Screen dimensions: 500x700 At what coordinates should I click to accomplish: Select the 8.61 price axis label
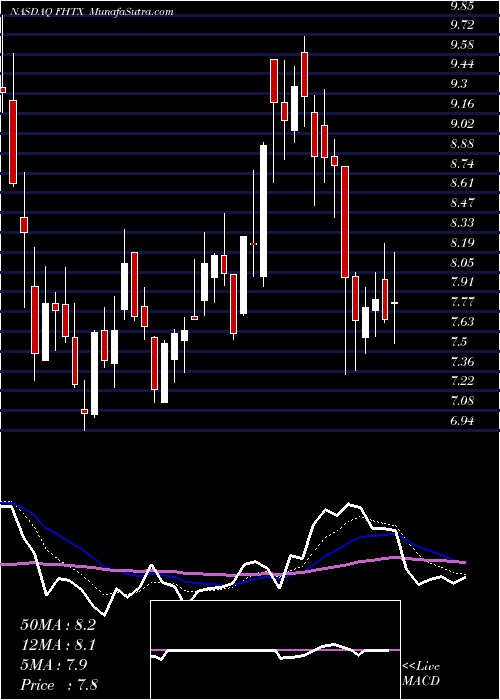pos(461,183)
